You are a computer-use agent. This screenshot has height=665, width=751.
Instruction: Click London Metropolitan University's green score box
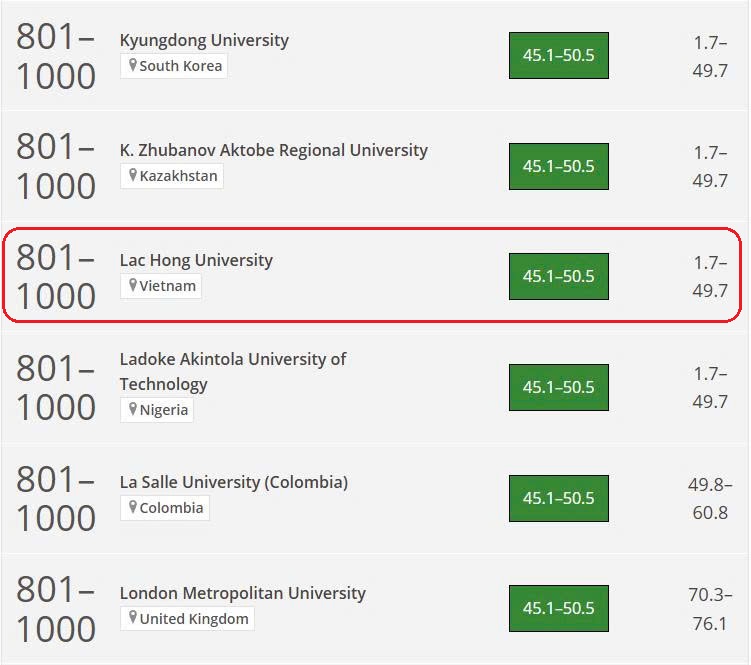pyautogui.click(x=558, y=608)
